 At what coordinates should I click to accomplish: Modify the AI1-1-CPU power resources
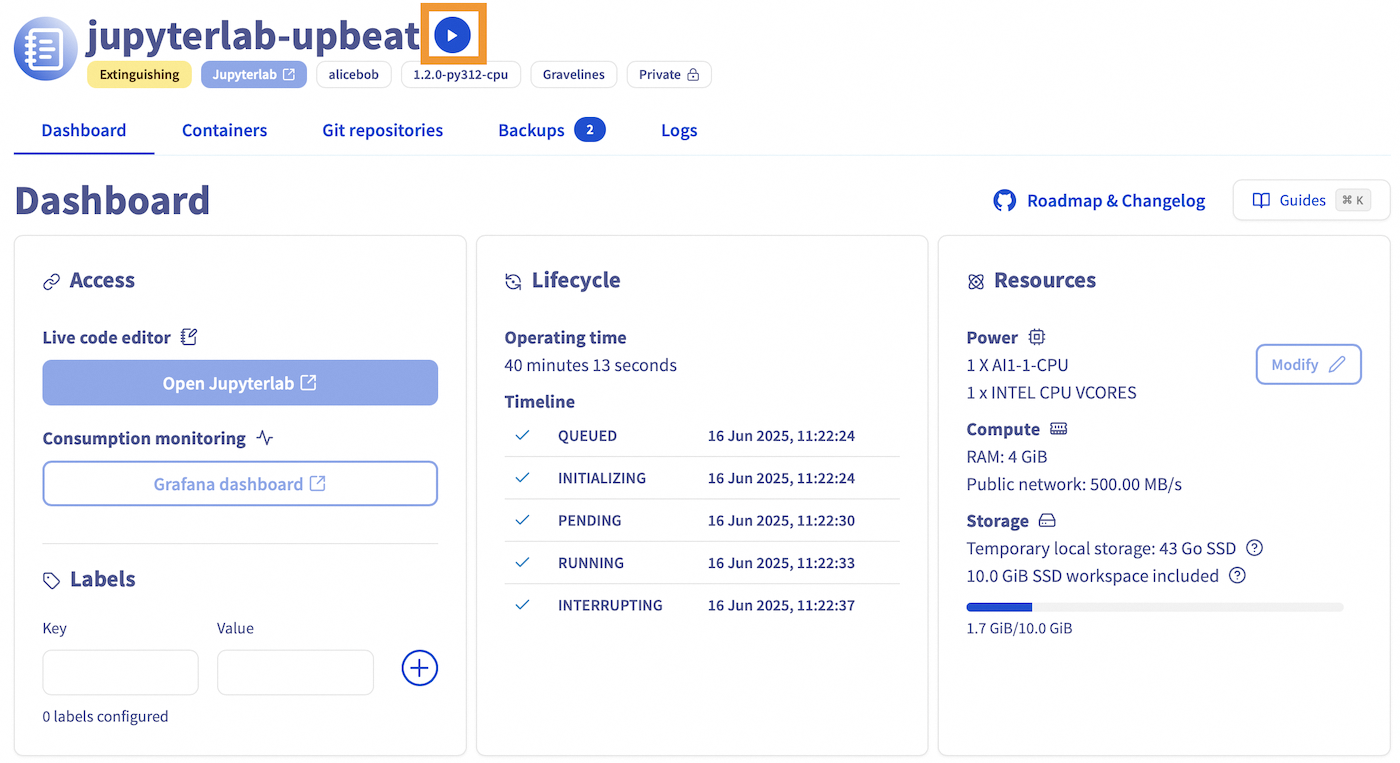[x=1308, y=364]
